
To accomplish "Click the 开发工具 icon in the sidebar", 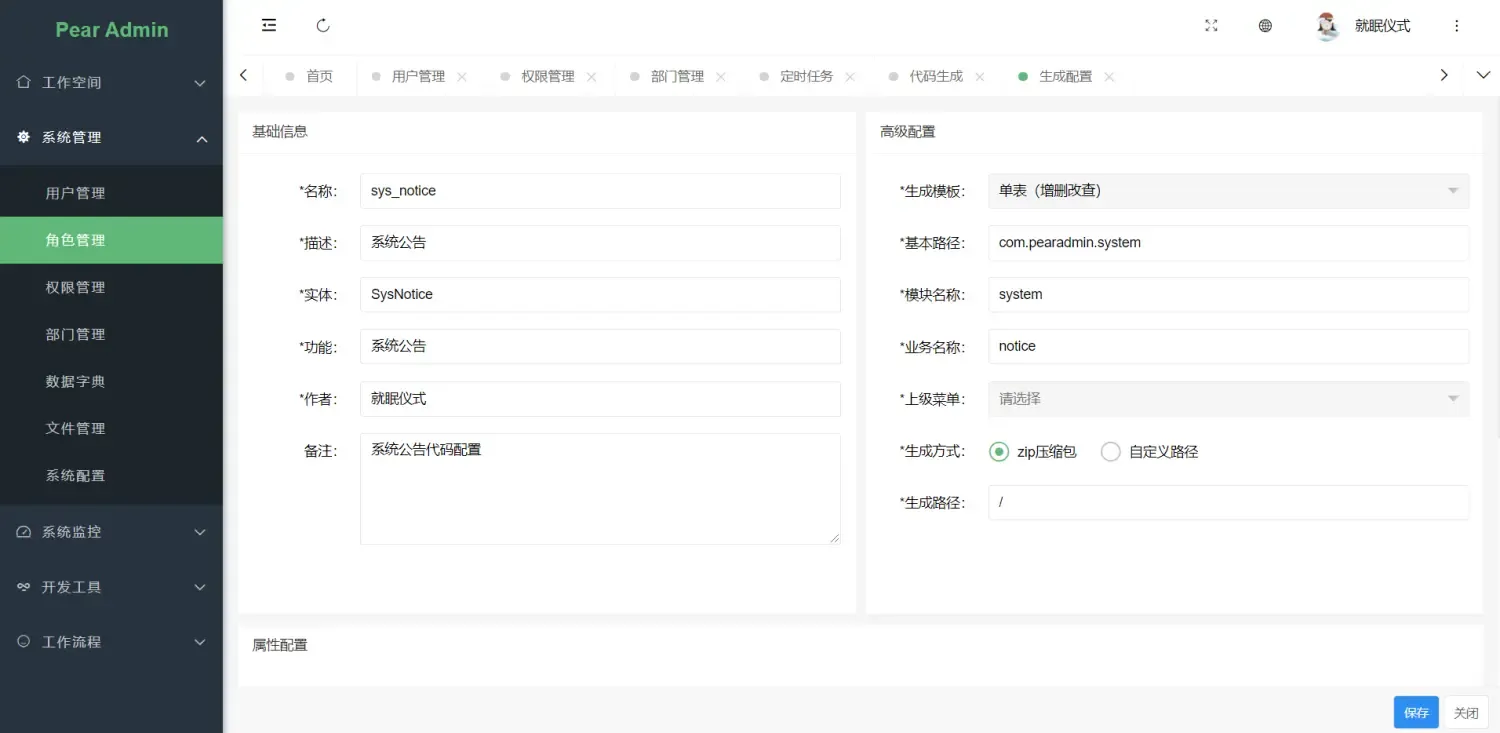I will click(22, 586).
